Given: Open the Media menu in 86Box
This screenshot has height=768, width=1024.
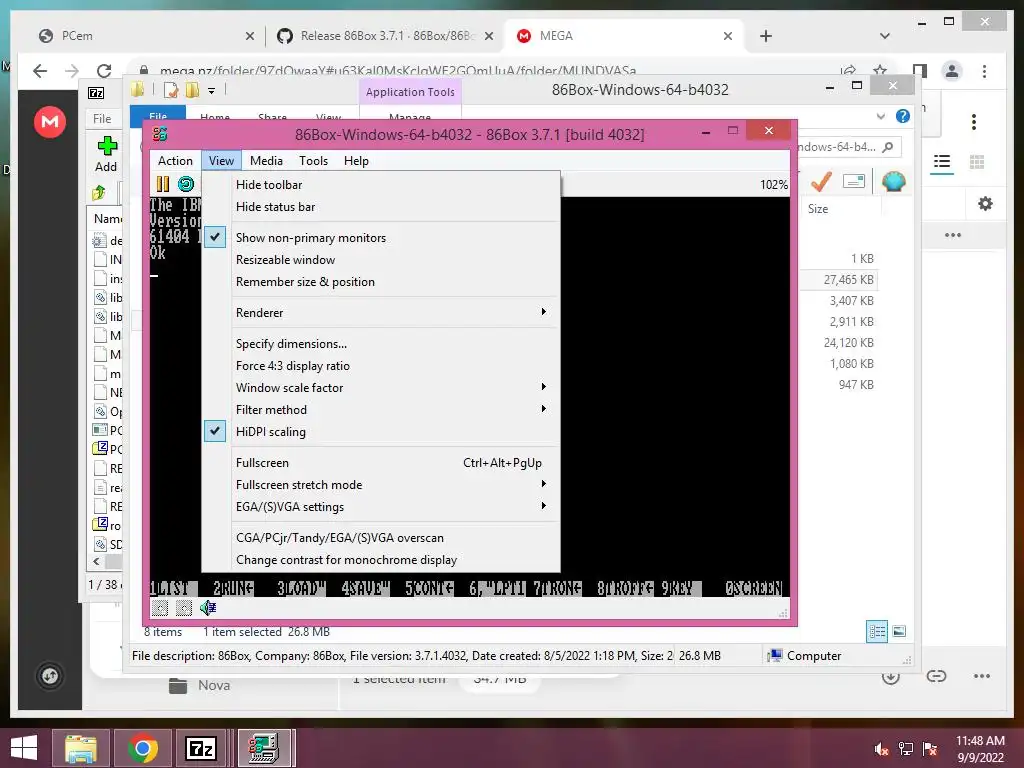Looking at the screenshot, I should click(x=266, y=161).
